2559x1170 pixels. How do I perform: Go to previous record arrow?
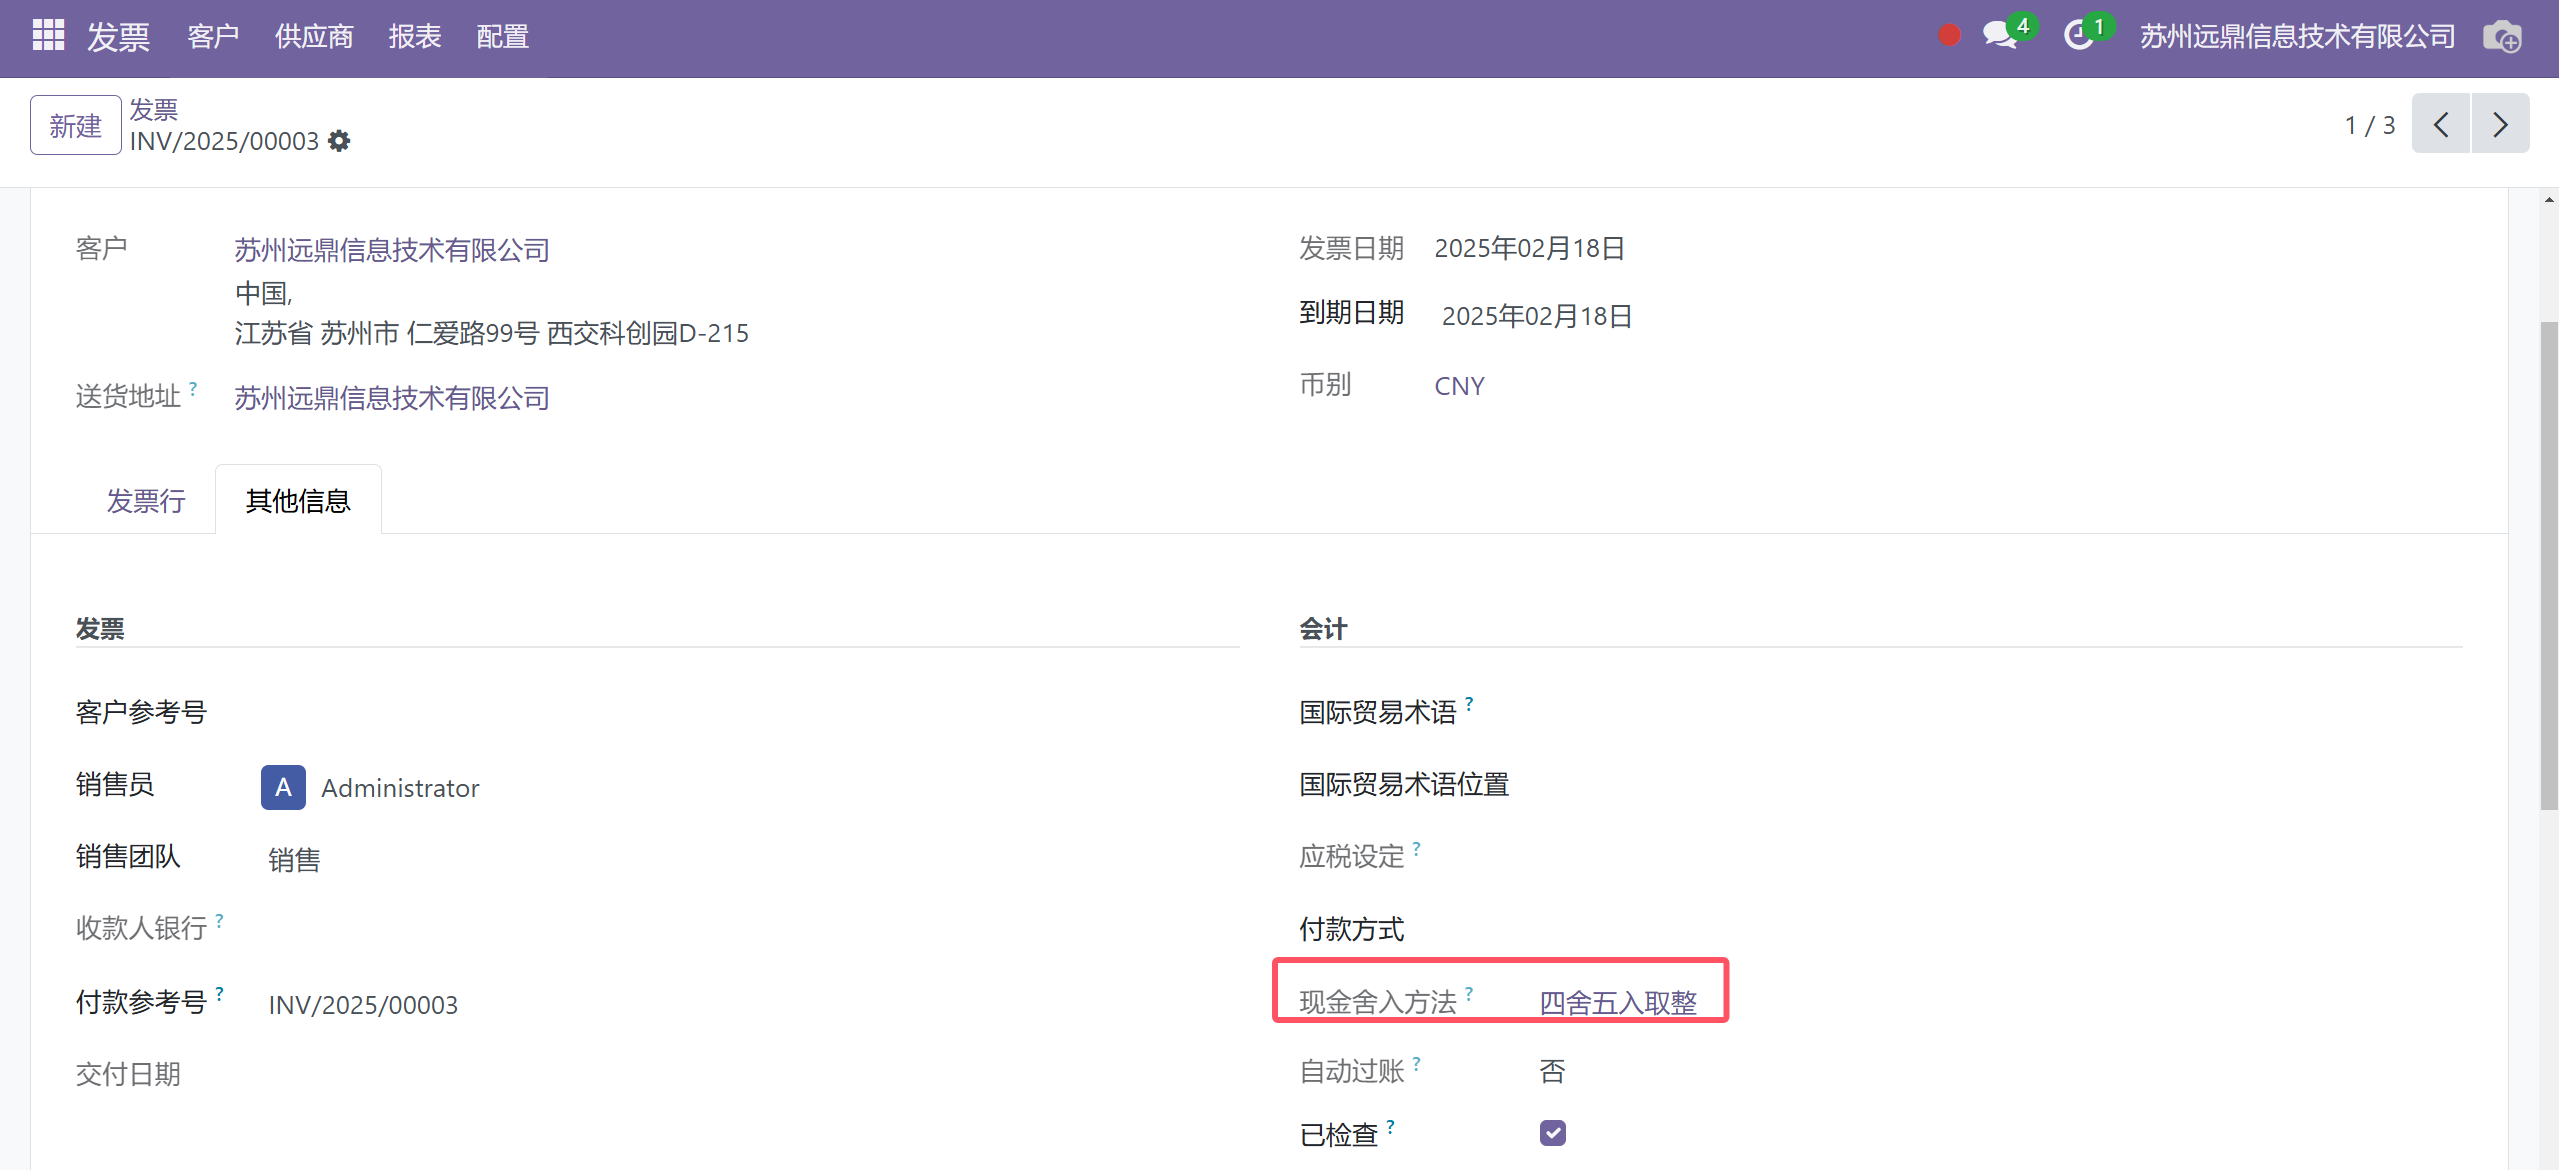coord(2441,125)
